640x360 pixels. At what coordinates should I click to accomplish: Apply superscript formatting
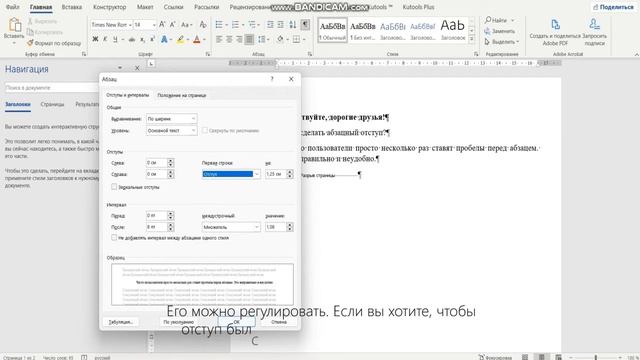click(152, 40)
